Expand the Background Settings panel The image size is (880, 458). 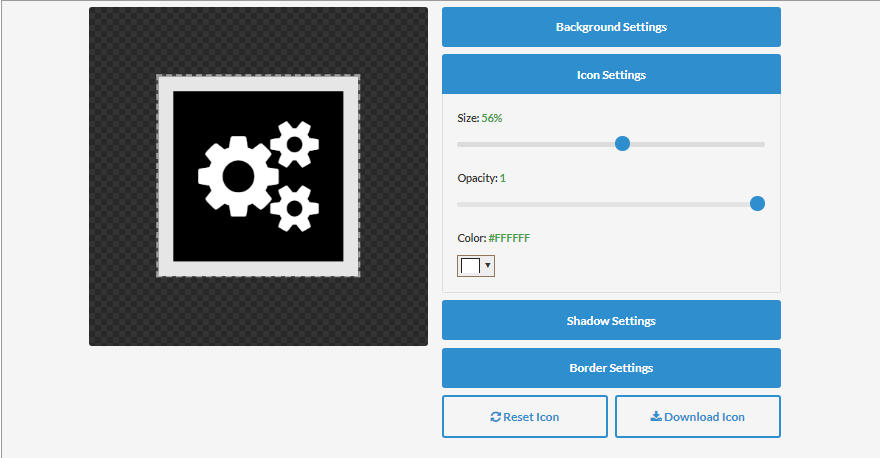pos(611,27)
